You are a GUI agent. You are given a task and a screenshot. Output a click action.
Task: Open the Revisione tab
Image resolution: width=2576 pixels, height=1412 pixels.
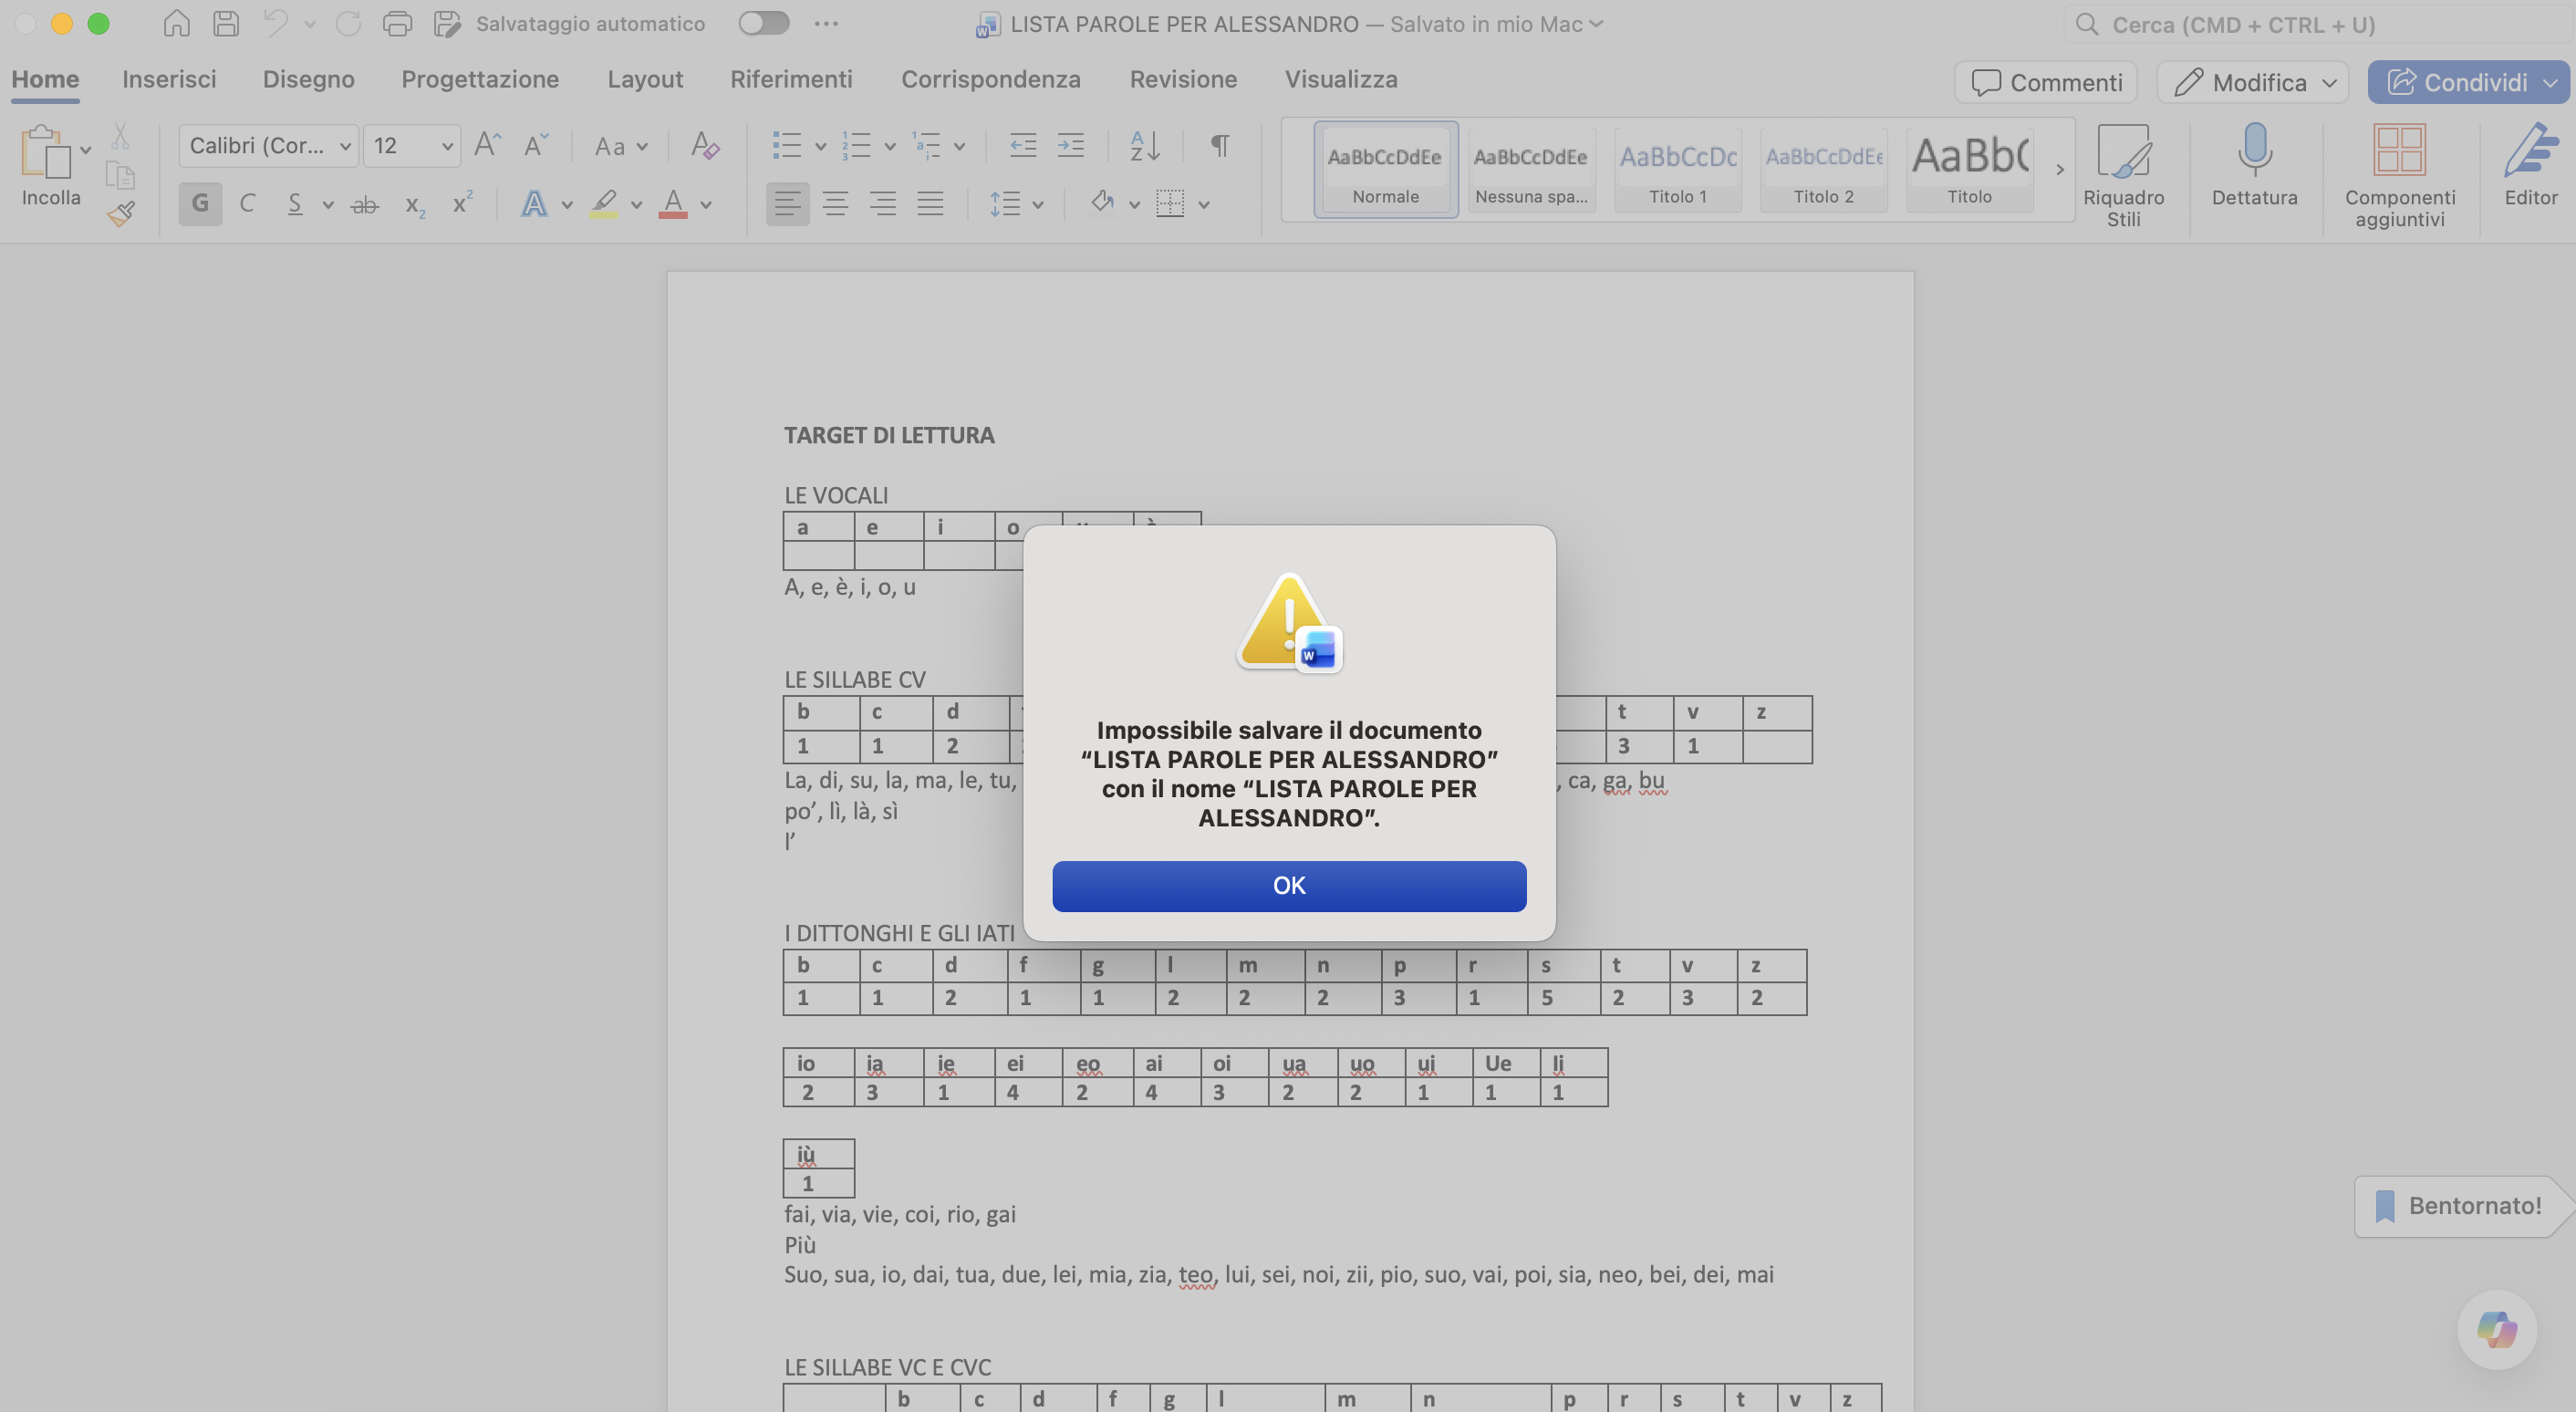pos(1183,79)
